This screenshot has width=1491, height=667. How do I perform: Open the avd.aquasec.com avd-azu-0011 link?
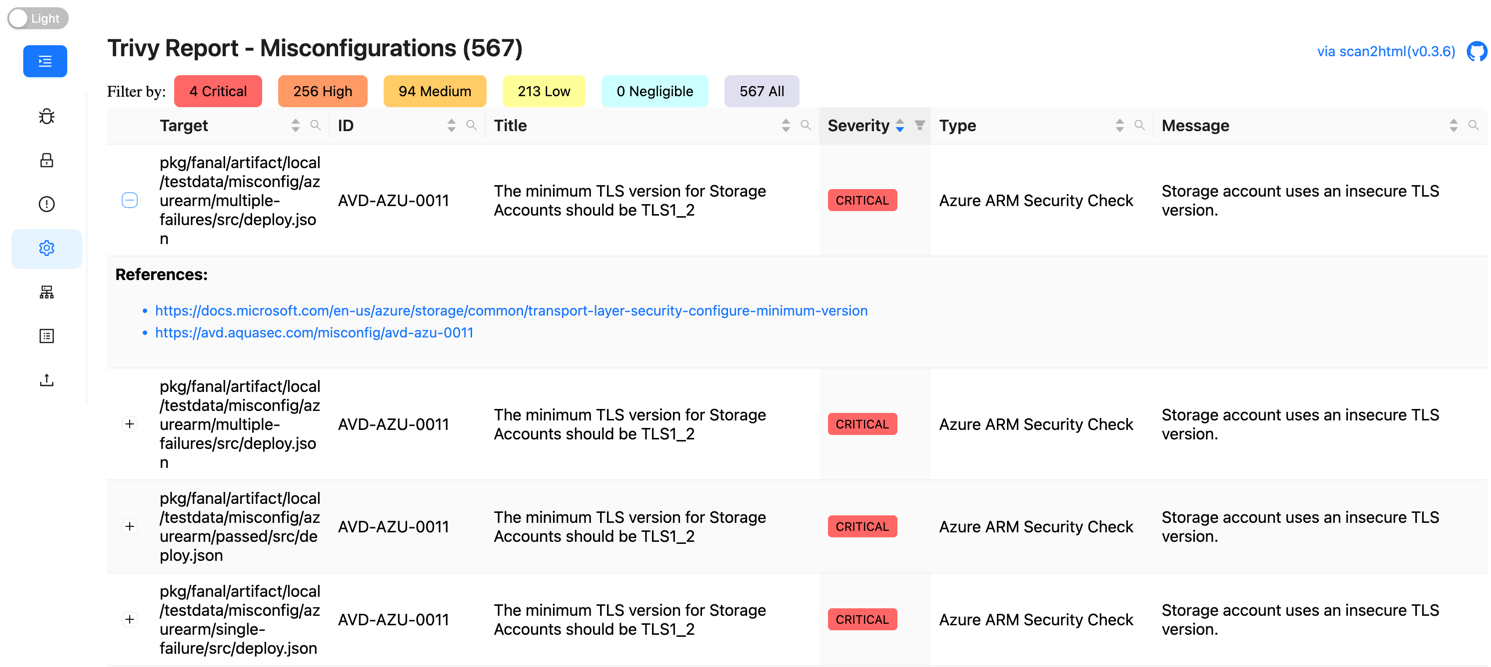click(x=314, y=333)
